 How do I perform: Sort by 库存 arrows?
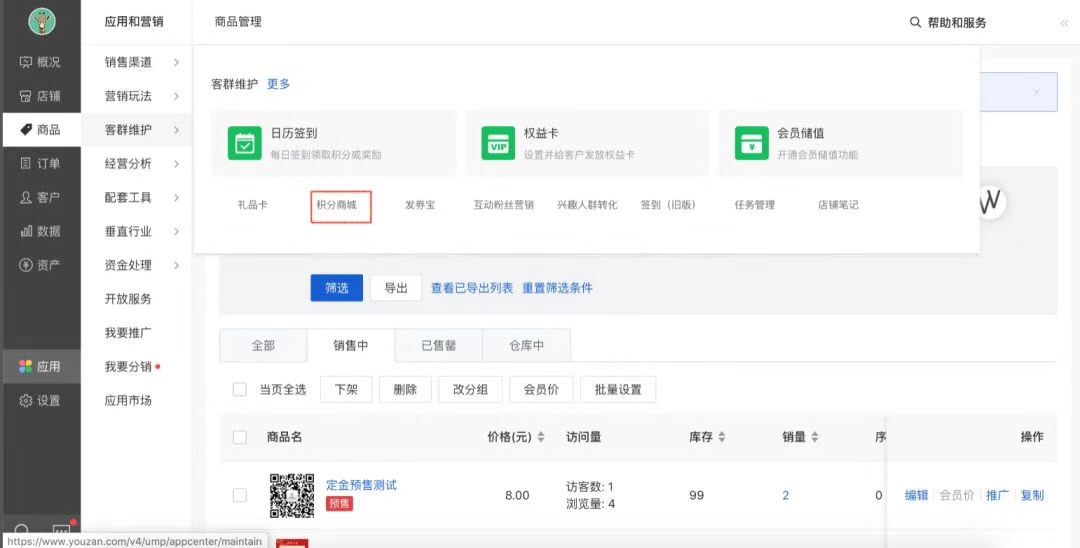point(722,436)
